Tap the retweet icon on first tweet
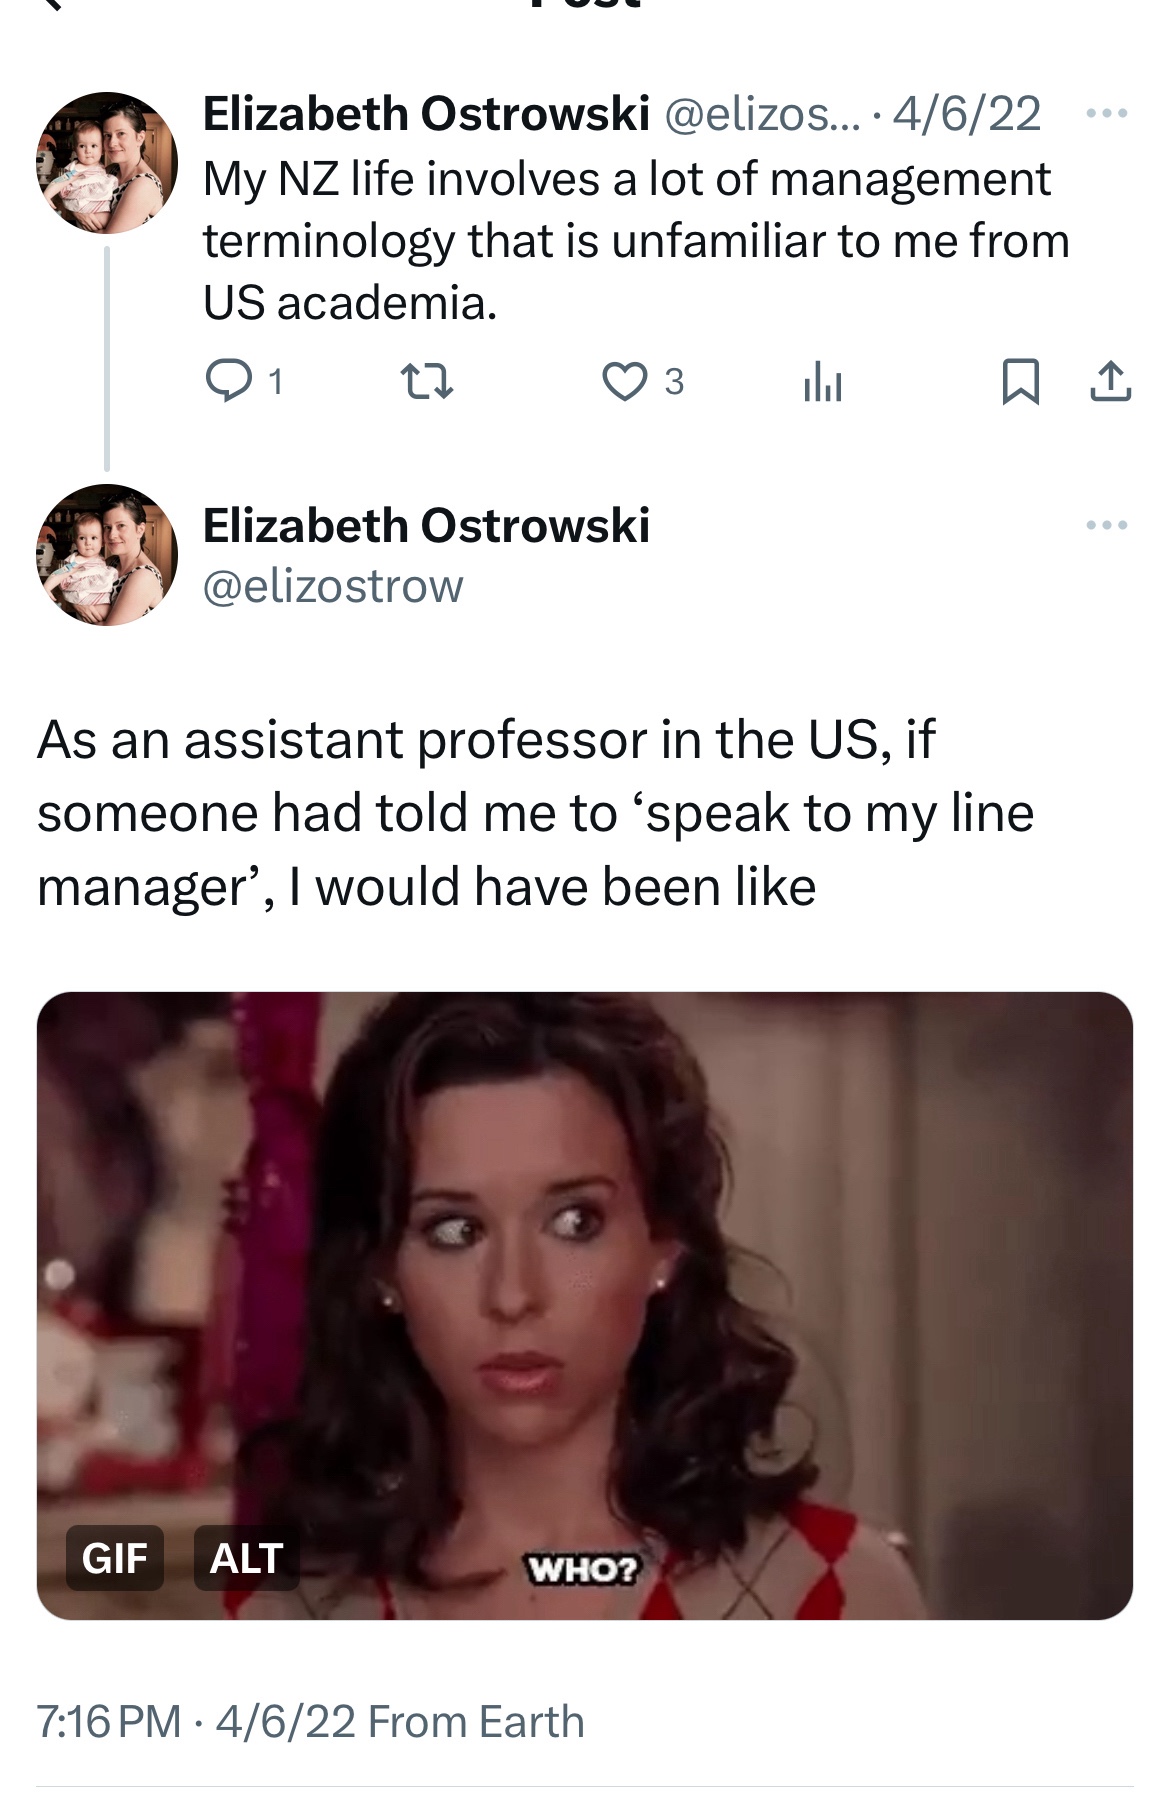 [x=427, y=382]
